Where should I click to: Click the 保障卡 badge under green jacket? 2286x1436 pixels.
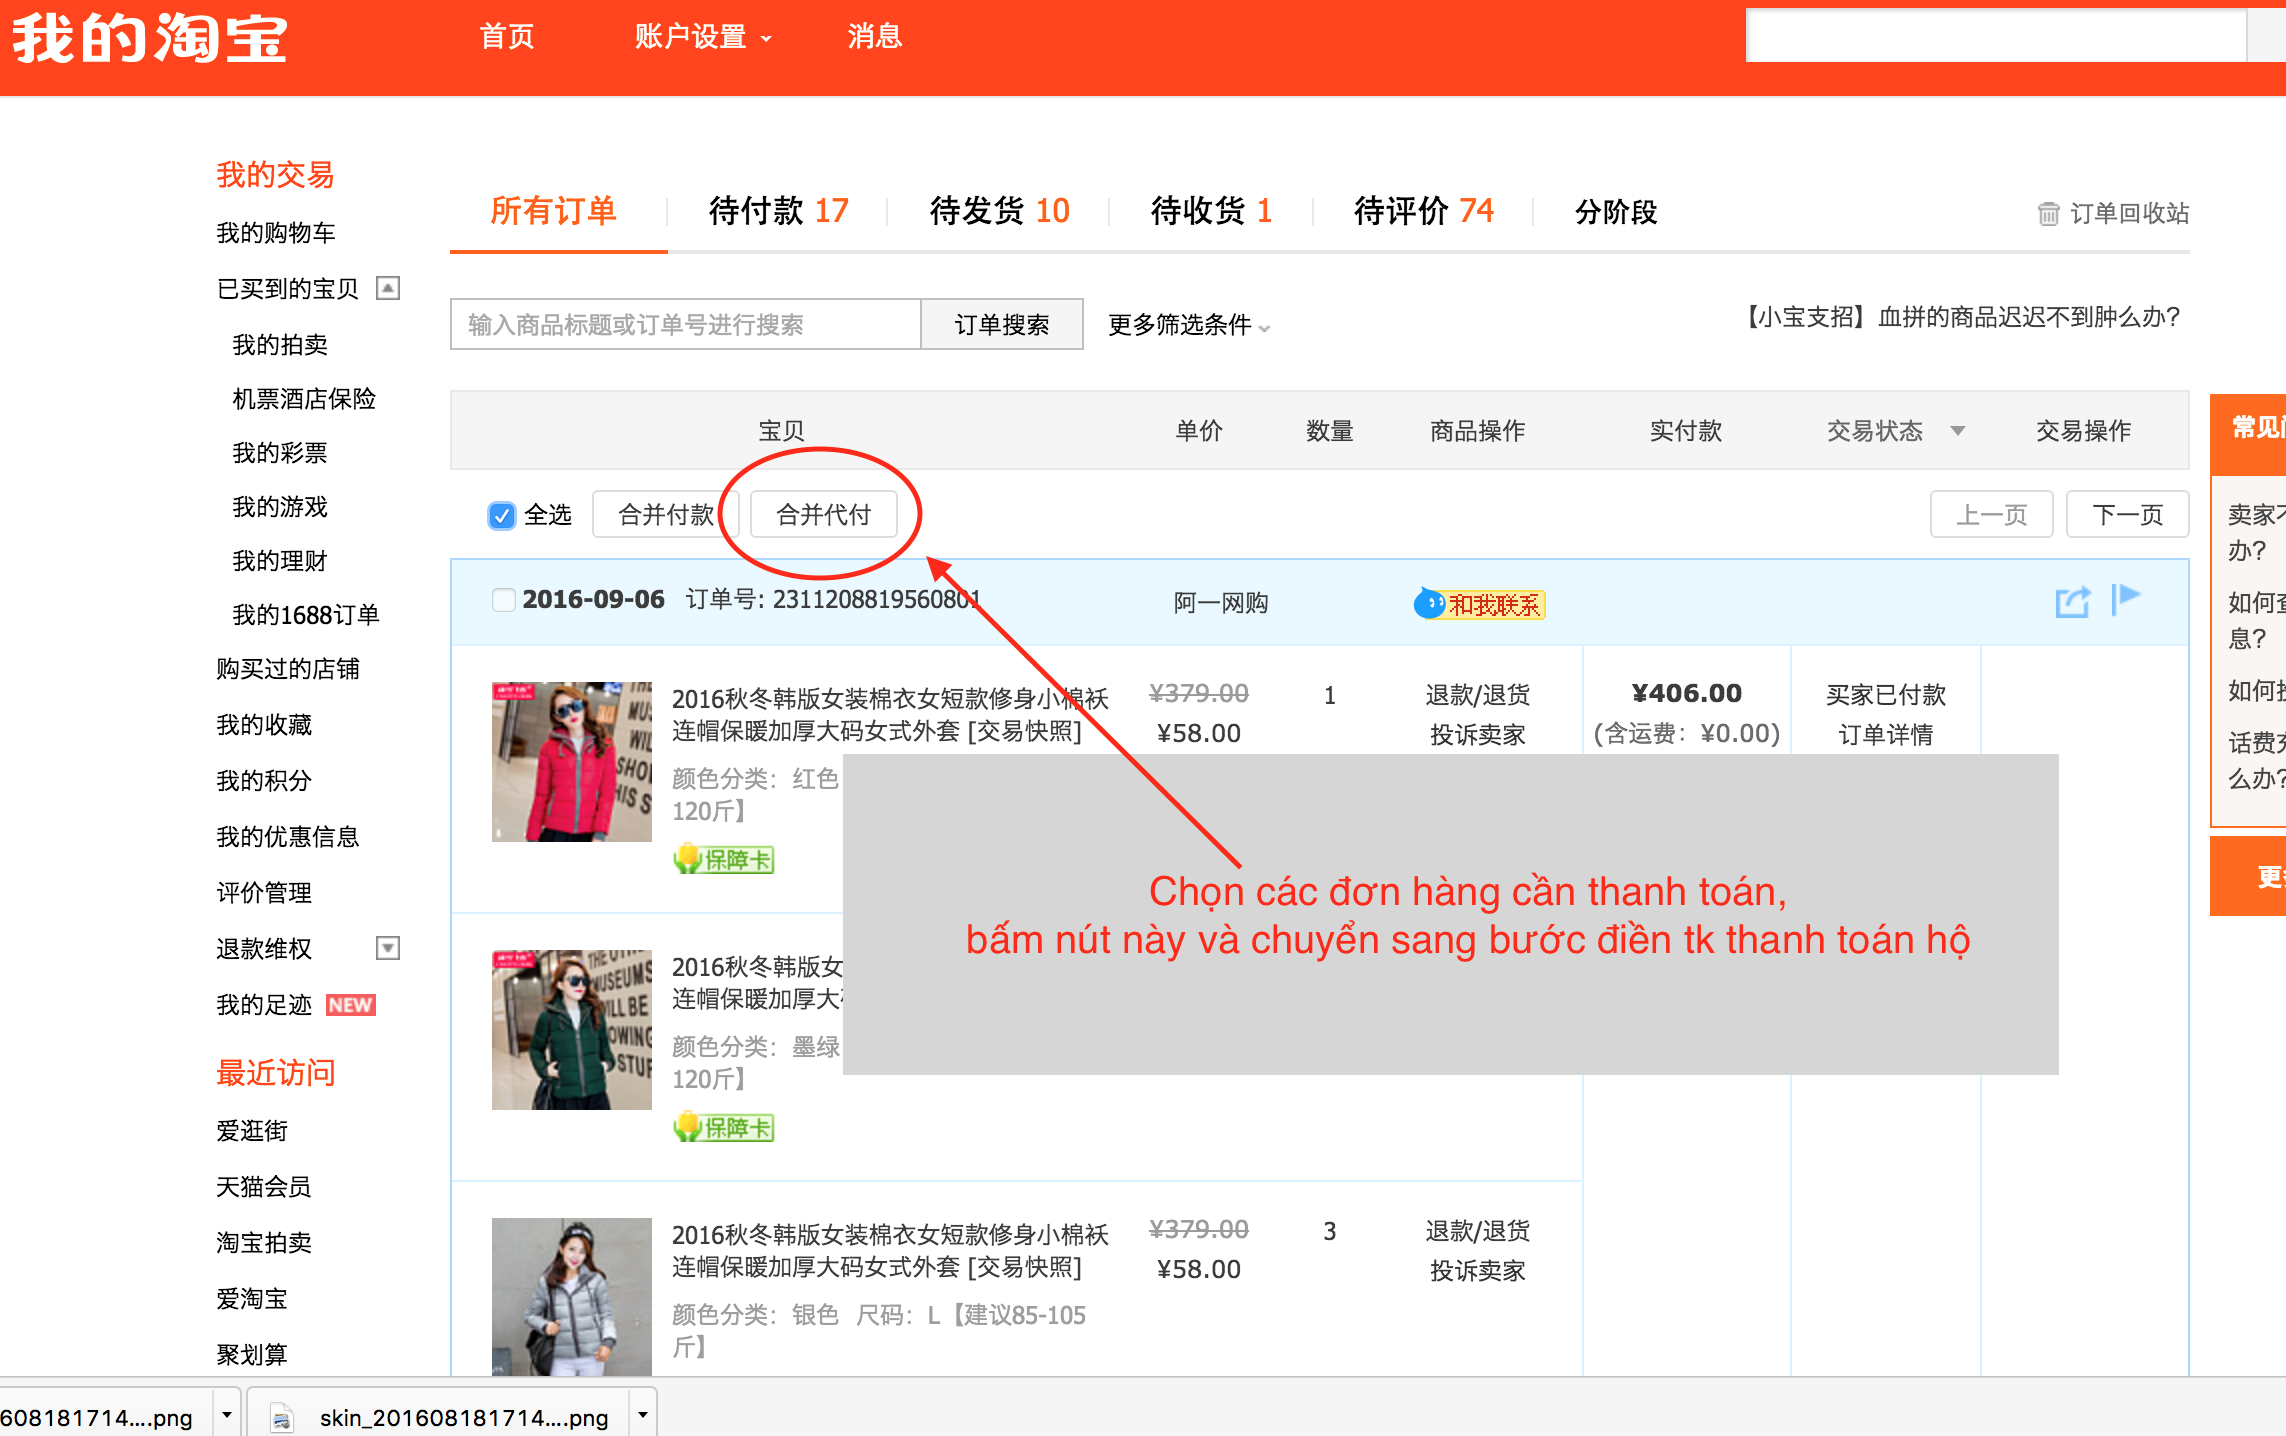click(724, 1127)
